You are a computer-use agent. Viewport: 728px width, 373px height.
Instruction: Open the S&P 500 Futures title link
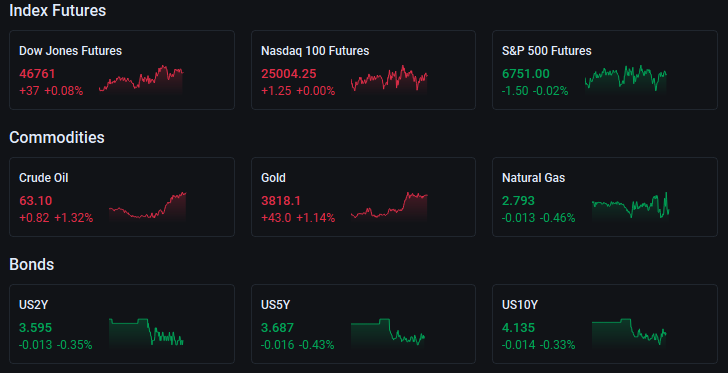(x=546, y=51)
